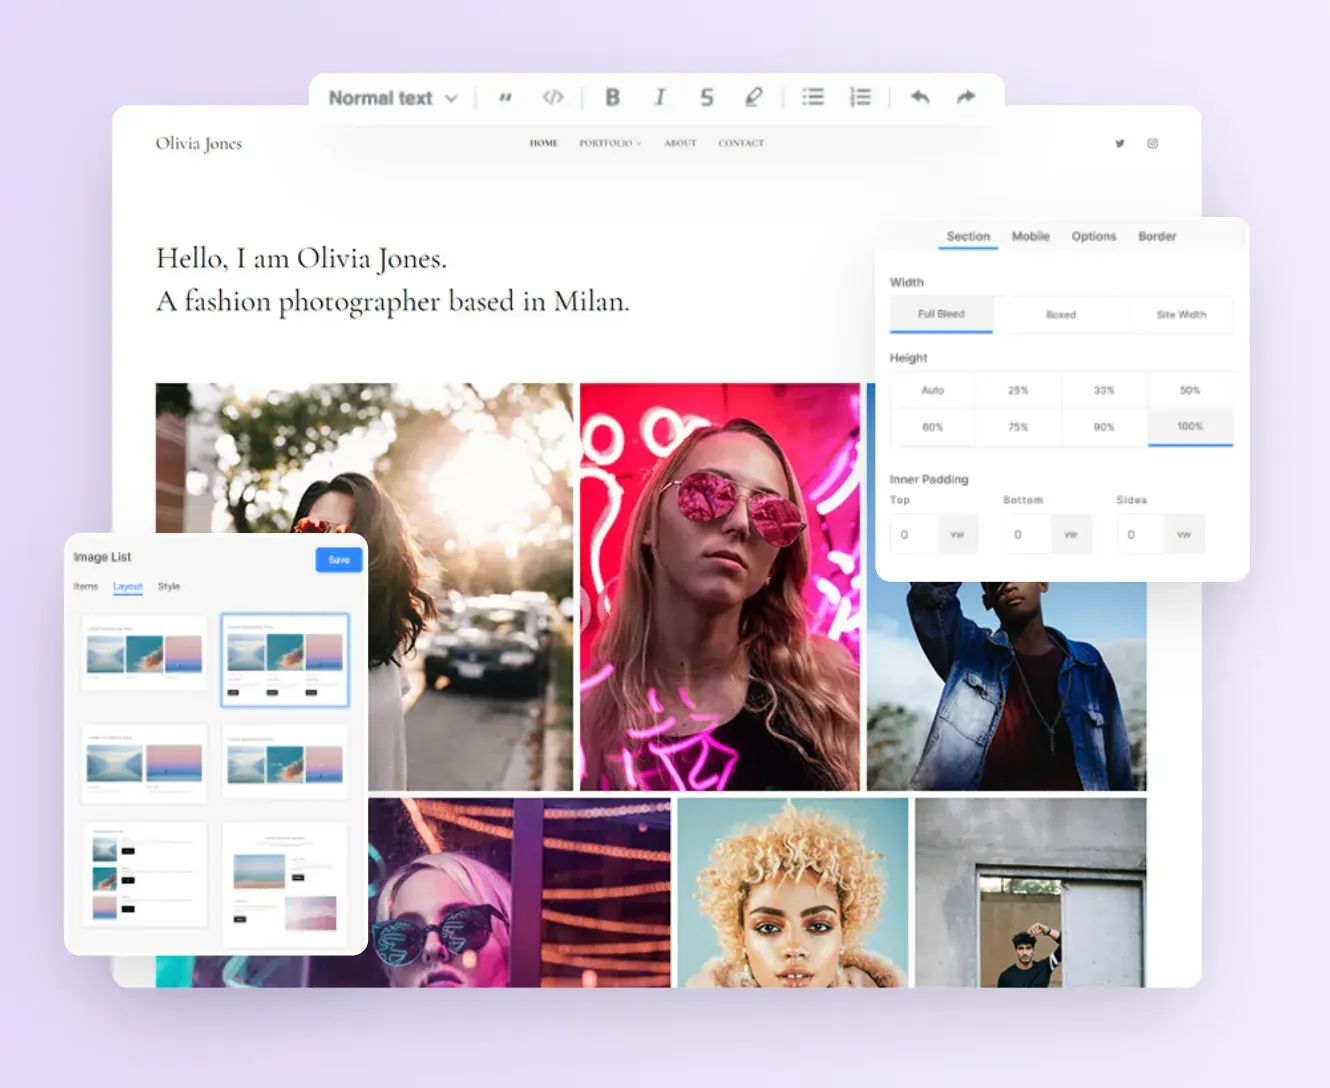Open the Style tab in Image List
The height and width of the screenshot is (1088, 1330).
tap(169, 586)
